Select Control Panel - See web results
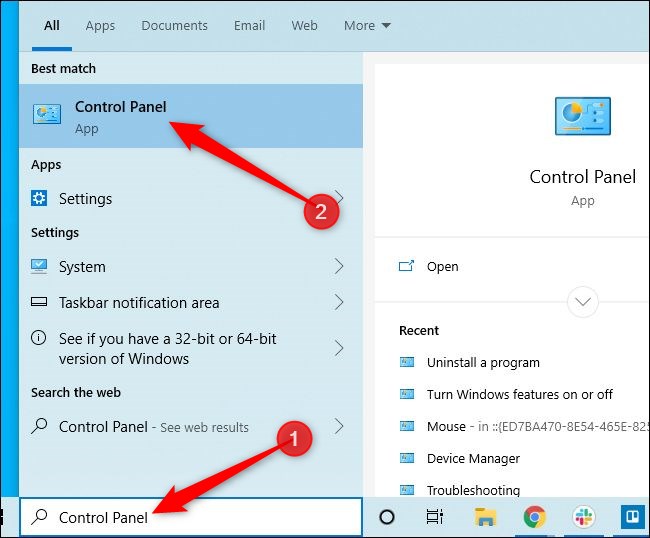This screenshot has height=538, width=650. coord(191,427)
